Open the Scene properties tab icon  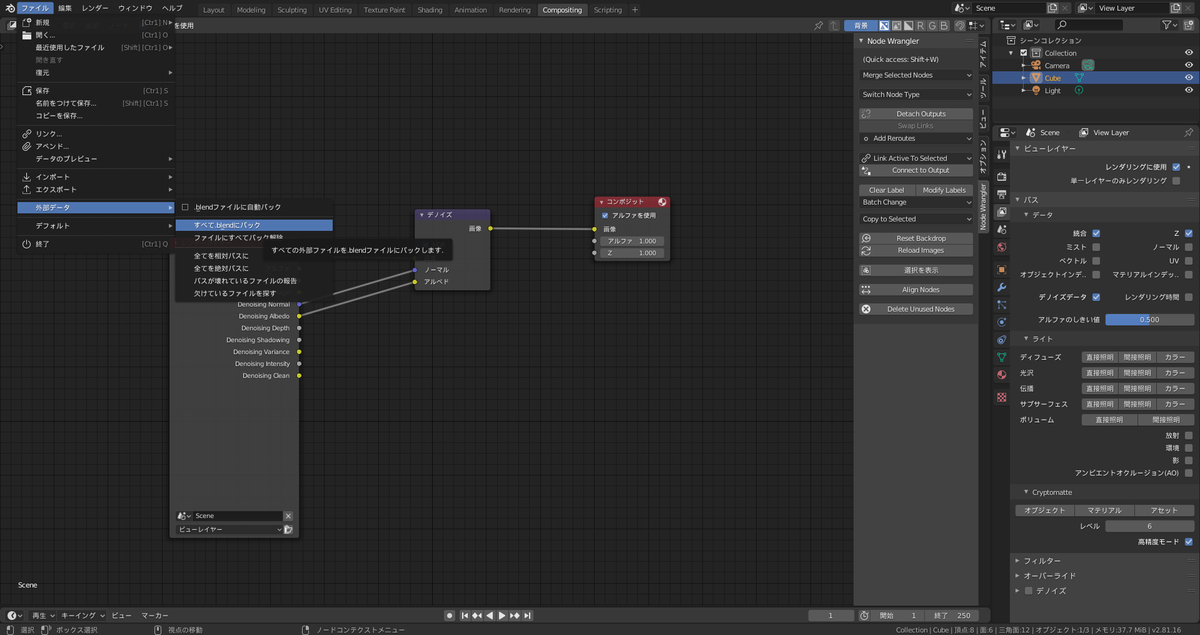click(1001, 229)
